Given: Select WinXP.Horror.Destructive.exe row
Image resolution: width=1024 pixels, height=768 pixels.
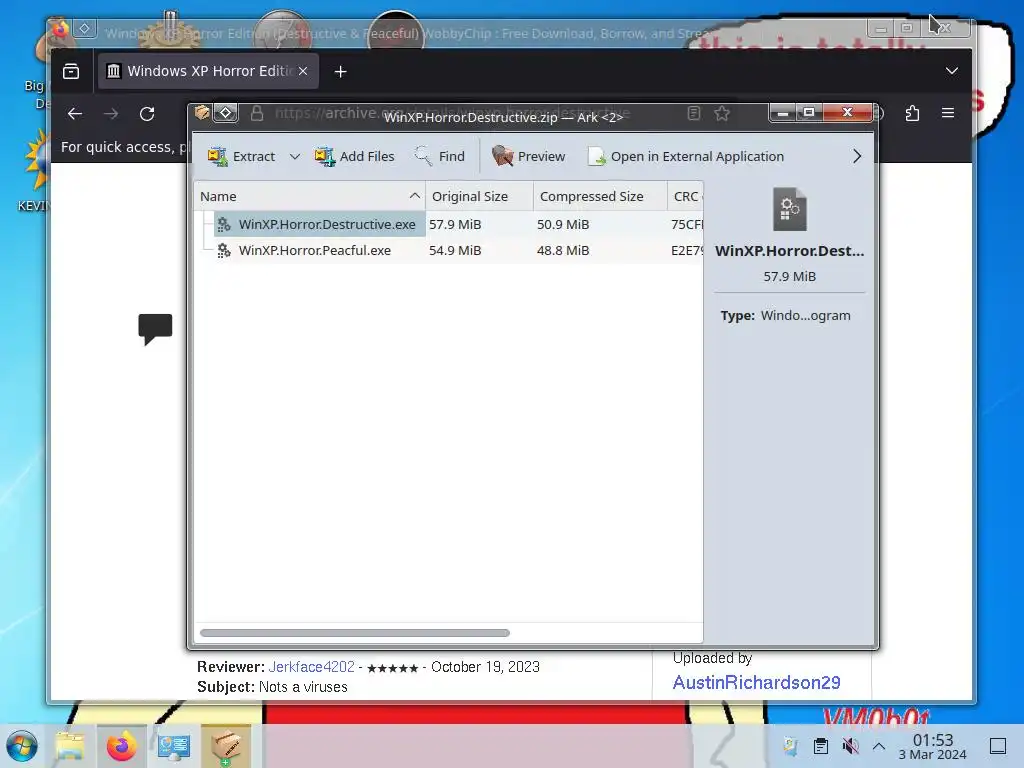Looking at the screenshot, I should point(449,224).
